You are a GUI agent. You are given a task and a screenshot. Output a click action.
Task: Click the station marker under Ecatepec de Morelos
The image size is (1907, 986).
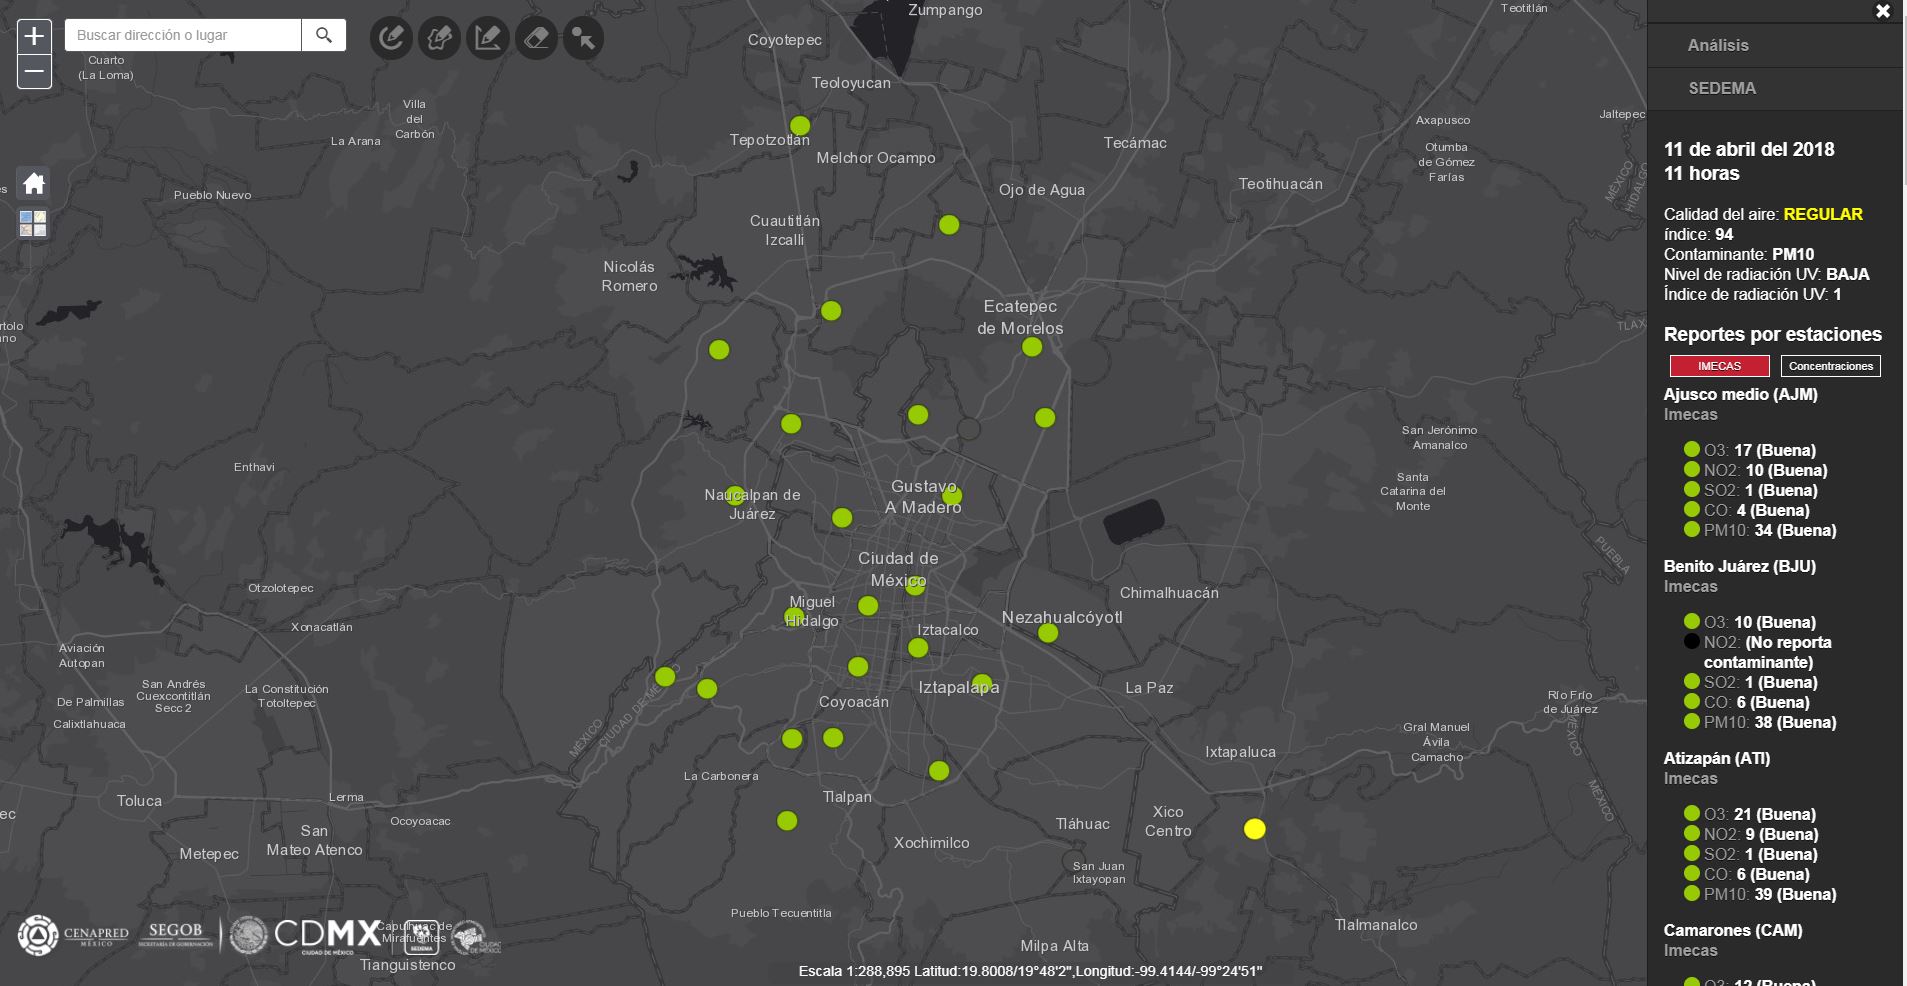(x=1032, y=347)
